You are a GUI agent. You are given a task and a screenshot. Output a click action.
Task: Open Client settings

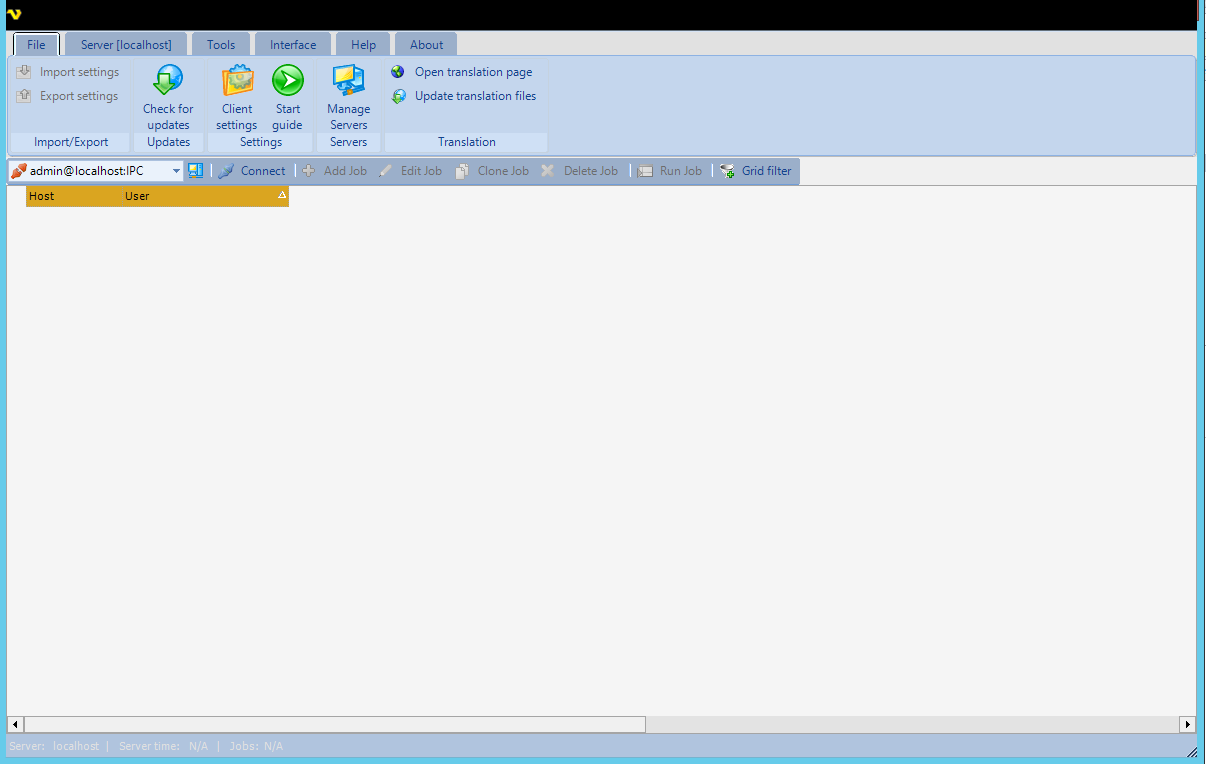pyautogui.click(x=237, y=81)
